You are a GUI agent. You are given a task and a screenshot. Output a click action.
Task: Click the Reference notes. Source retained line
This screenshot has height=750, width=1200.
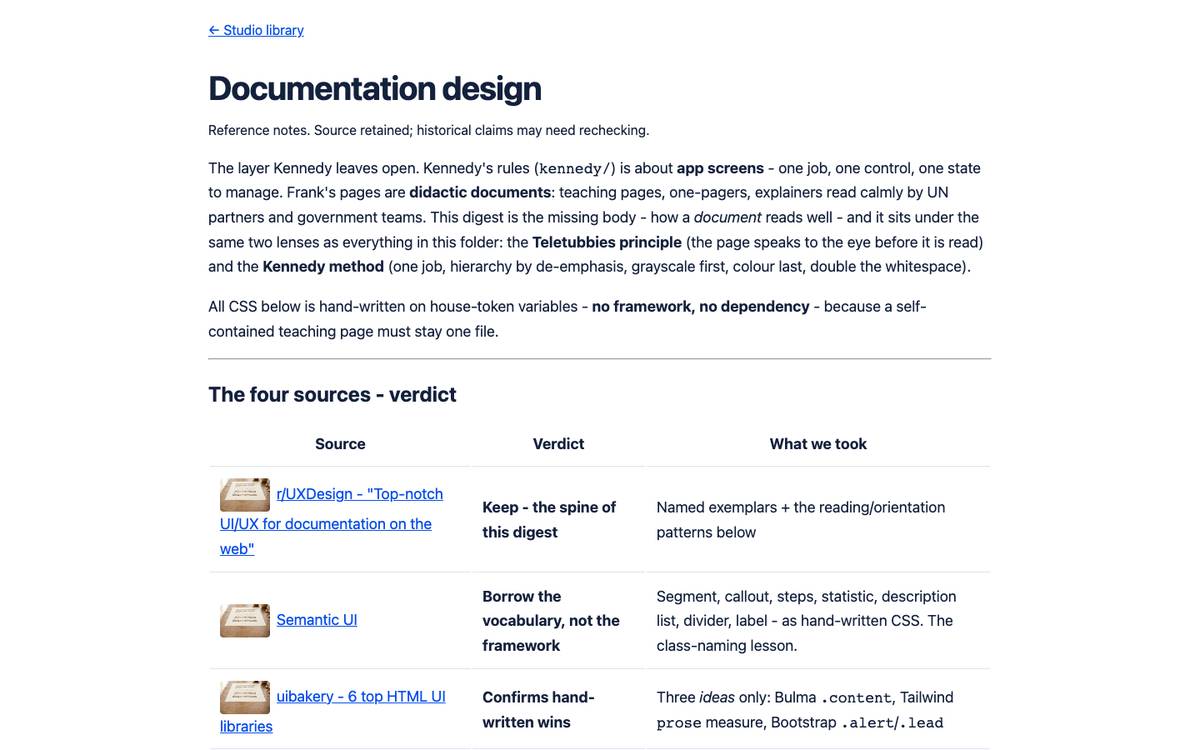click(x=429, y=130)
